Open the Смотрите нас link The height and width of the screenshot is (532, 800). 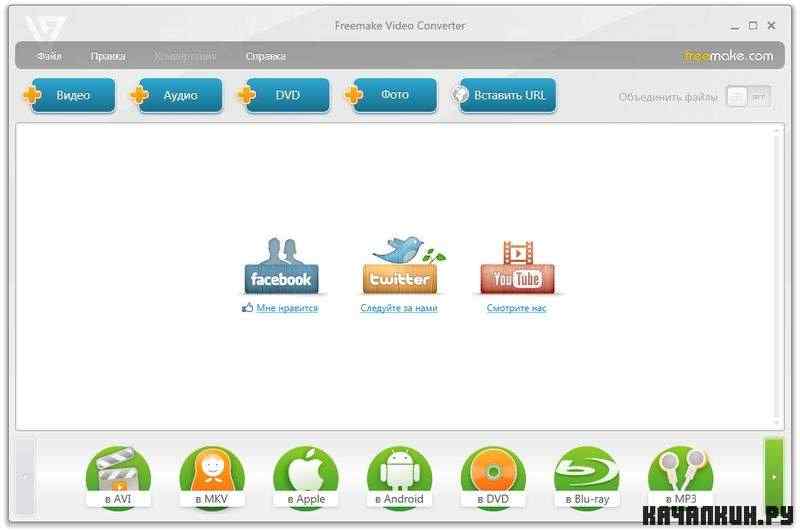click(x=516, y=308)
